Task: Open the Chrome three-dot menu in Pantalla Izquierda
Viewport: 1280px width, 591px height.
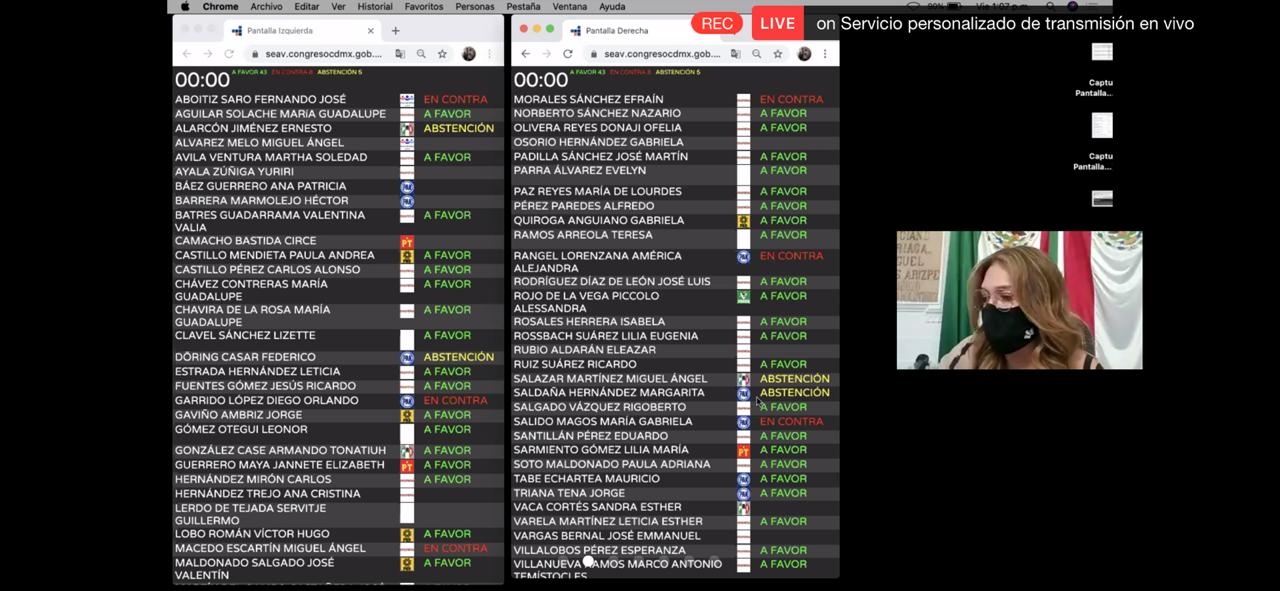Action: 489,54
